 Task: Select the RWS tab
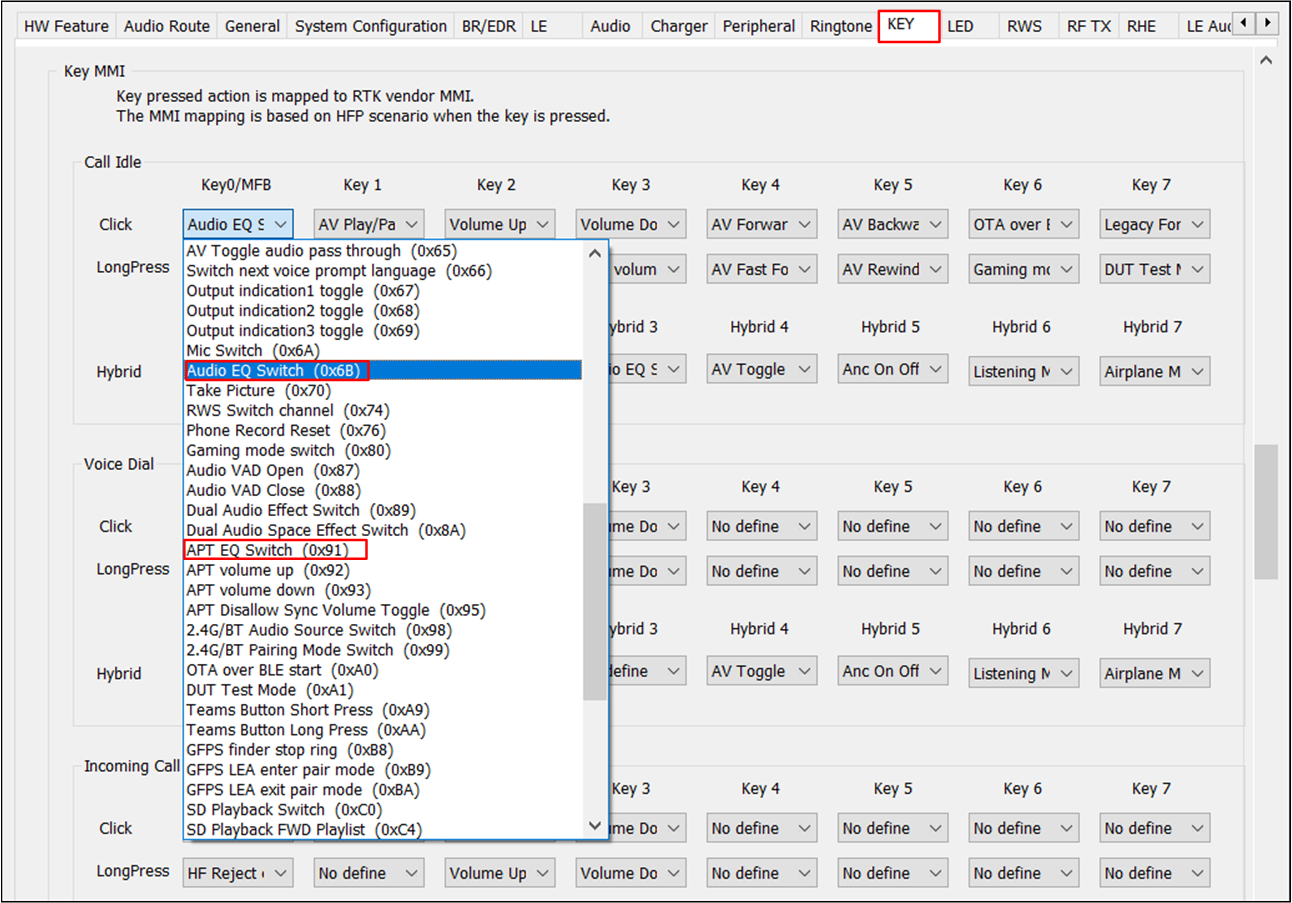(x=1023, y=26)
